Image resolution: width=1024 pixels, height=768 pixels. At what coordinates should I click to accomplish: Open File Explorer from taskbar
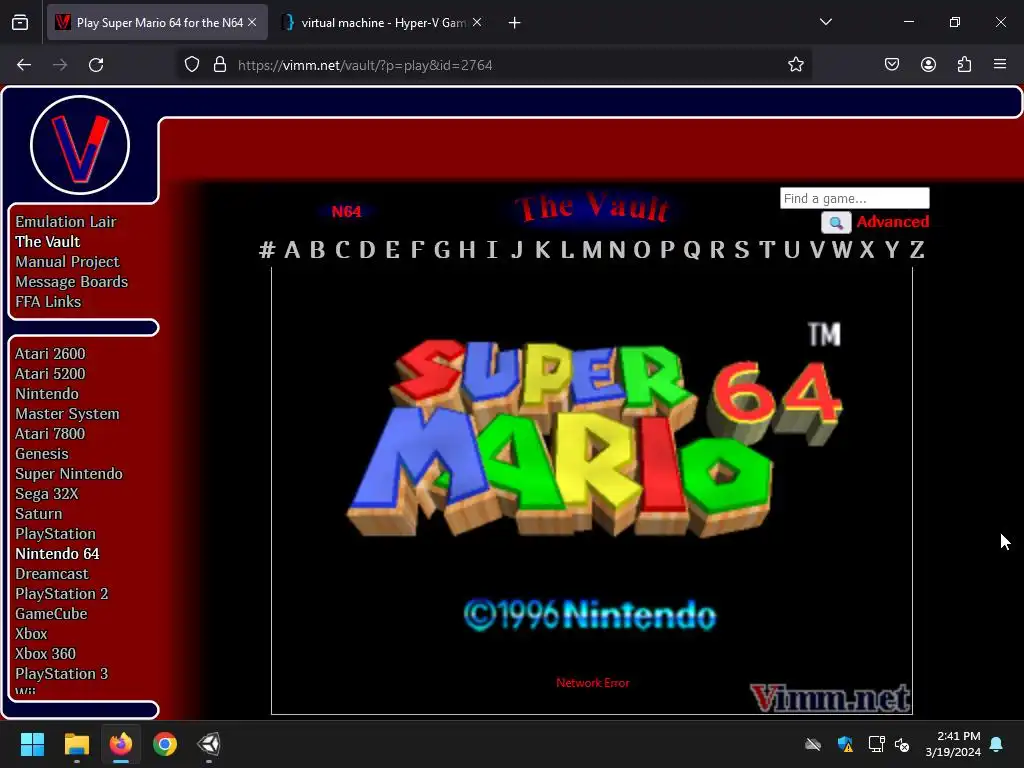click(76, 744)
